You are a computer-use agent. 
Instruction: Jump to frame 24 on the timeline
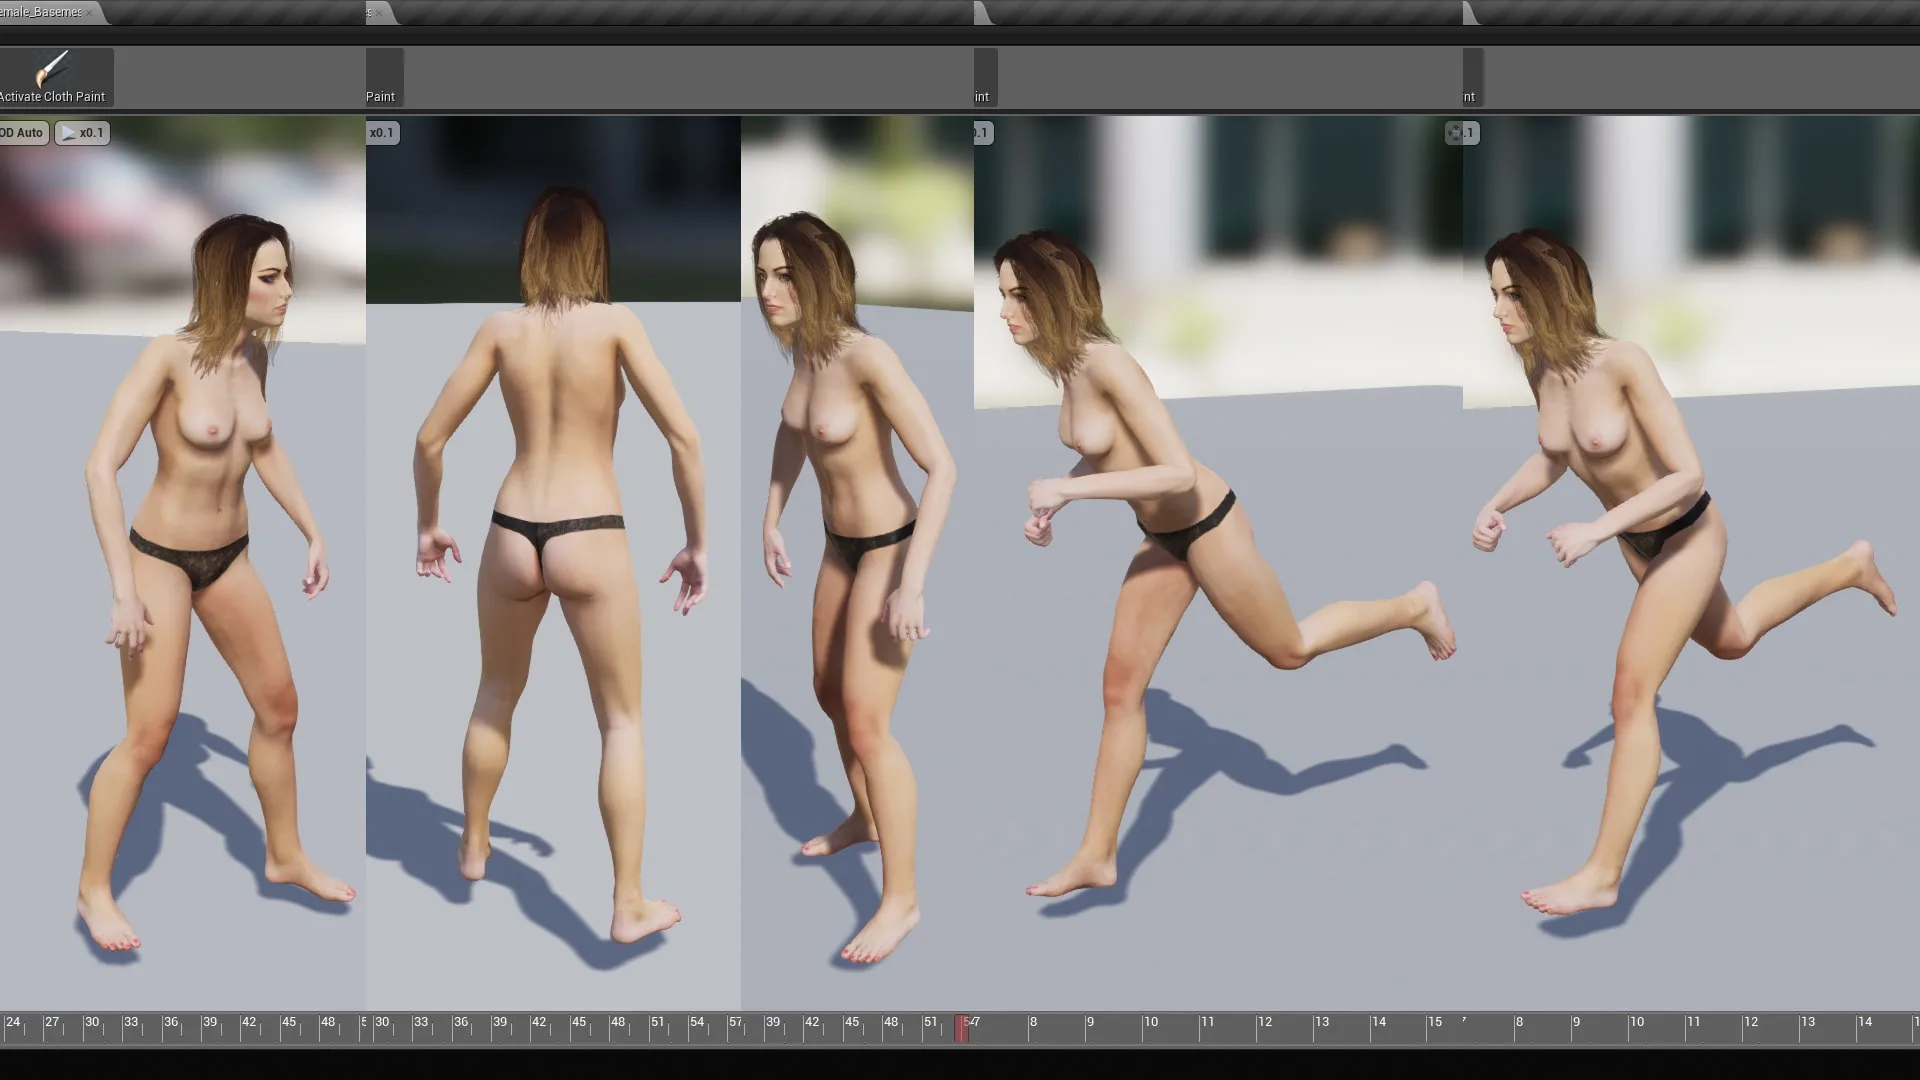[x=12, y=1022]
